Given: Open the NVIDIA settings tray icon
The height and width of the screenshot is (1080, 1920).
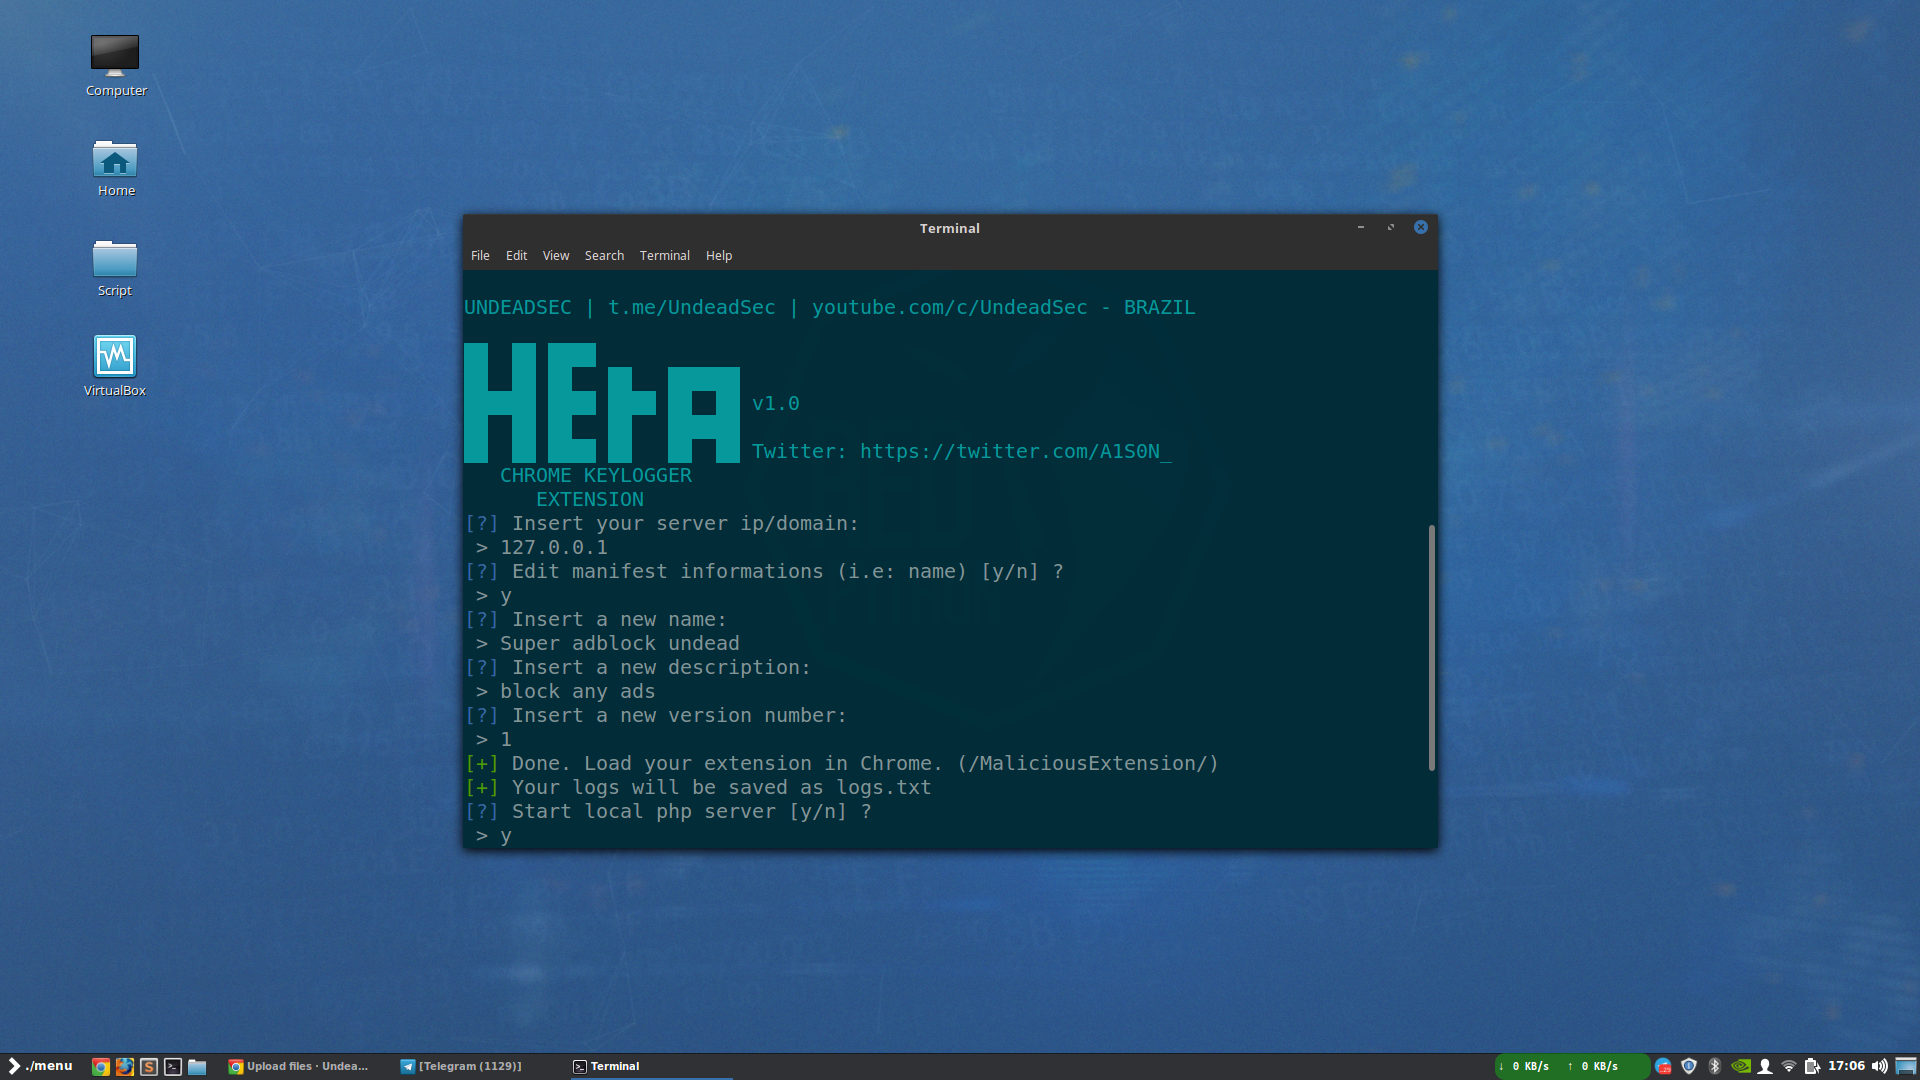Looking at the screenshot, I should click(x=1740, y=1066).
